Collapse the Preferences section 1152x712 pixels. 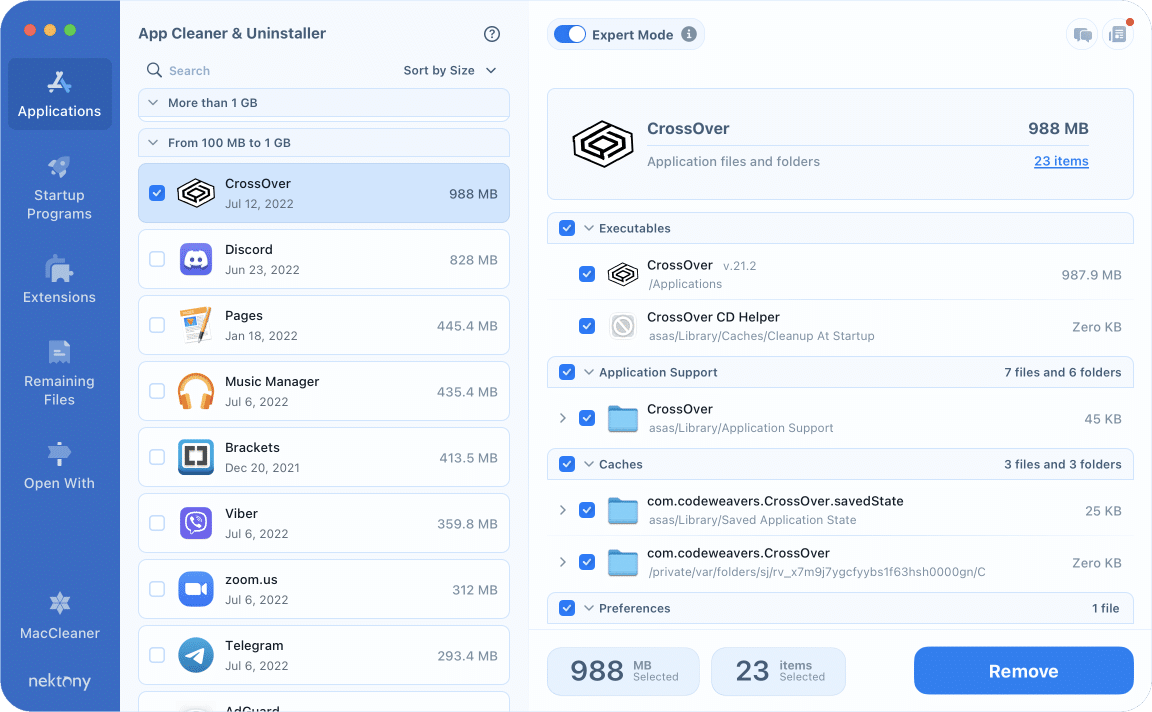588,608
